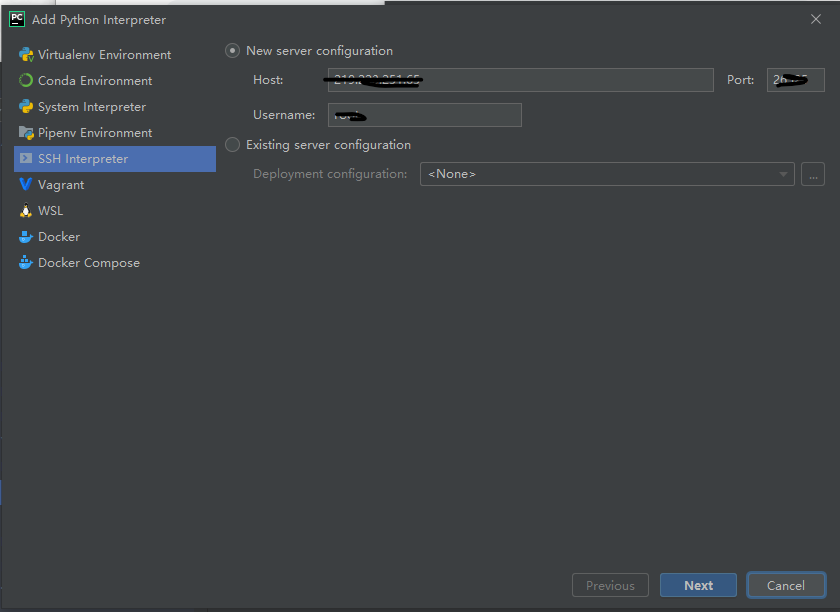Focus the Username input field

(424, 115)
